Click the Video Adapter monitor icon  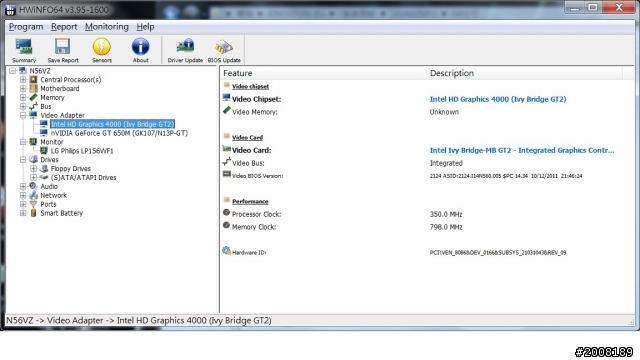click(33, 115)
